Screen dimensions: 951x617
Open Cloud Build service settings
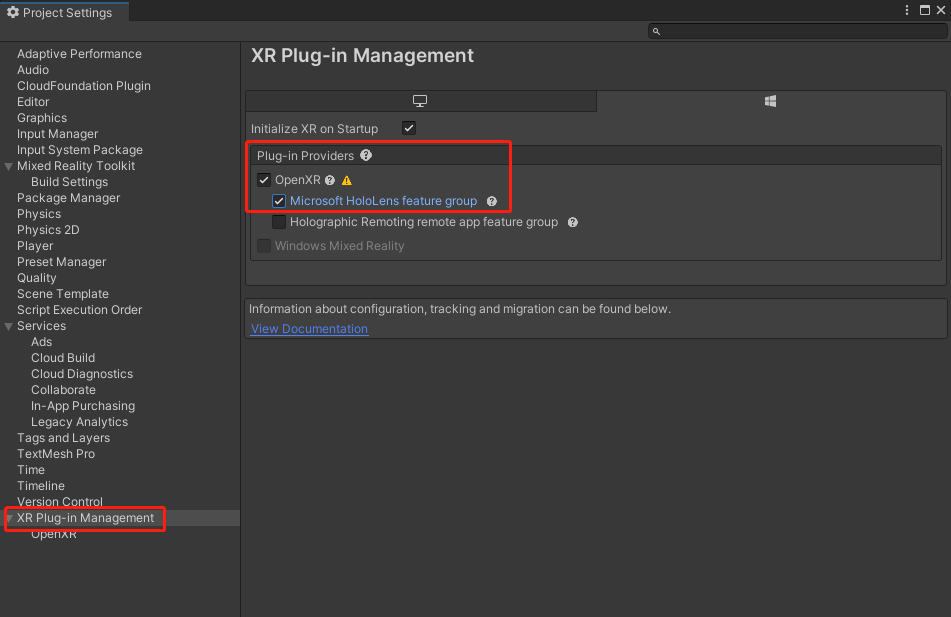pos(63,358)
